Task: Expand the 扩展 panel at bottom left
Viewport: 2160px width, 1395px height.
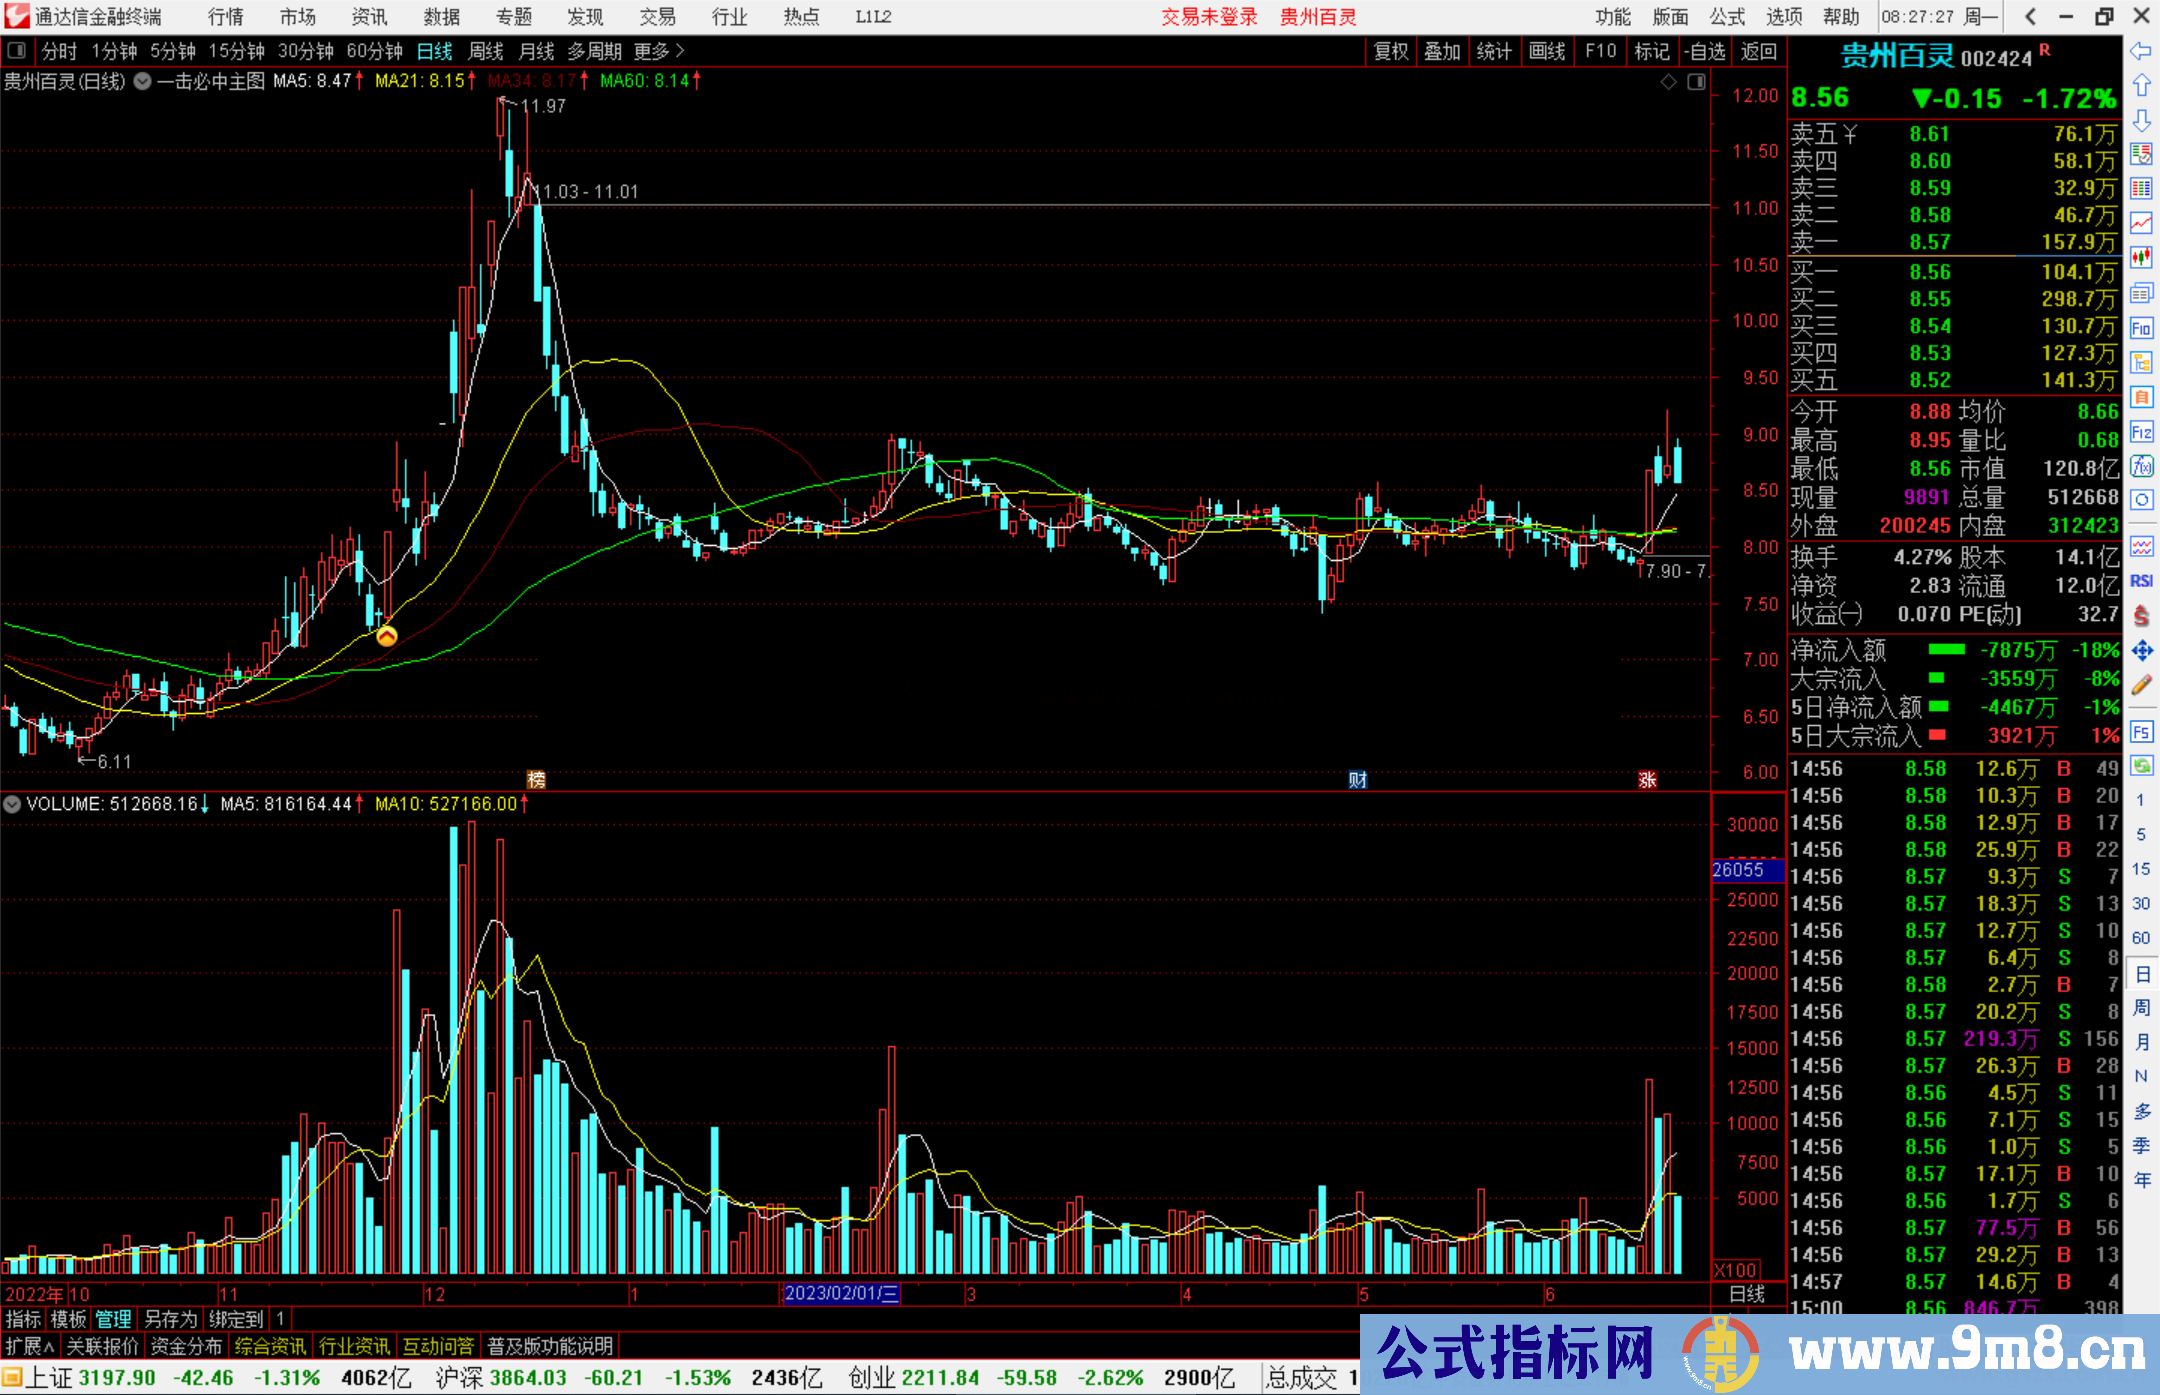Action: point(30,1346)
